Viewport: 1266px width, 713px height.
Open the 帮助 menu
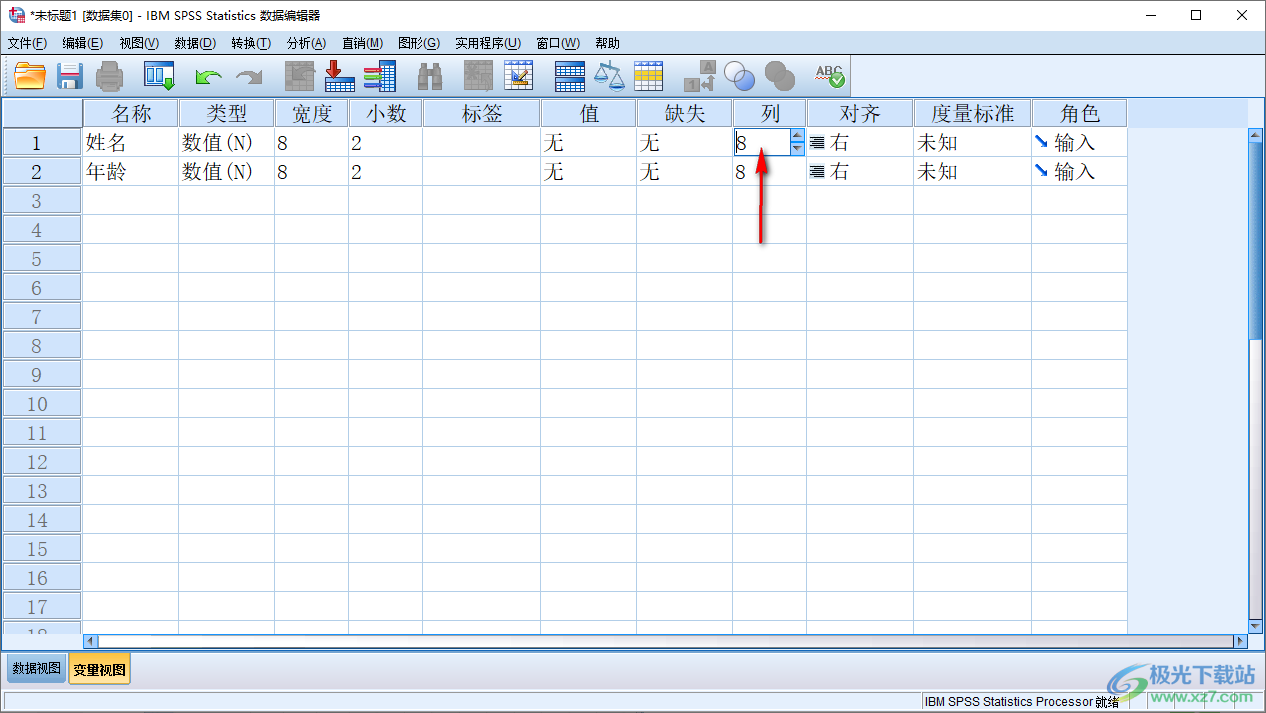pyautogui.click(x=607, y=43)
